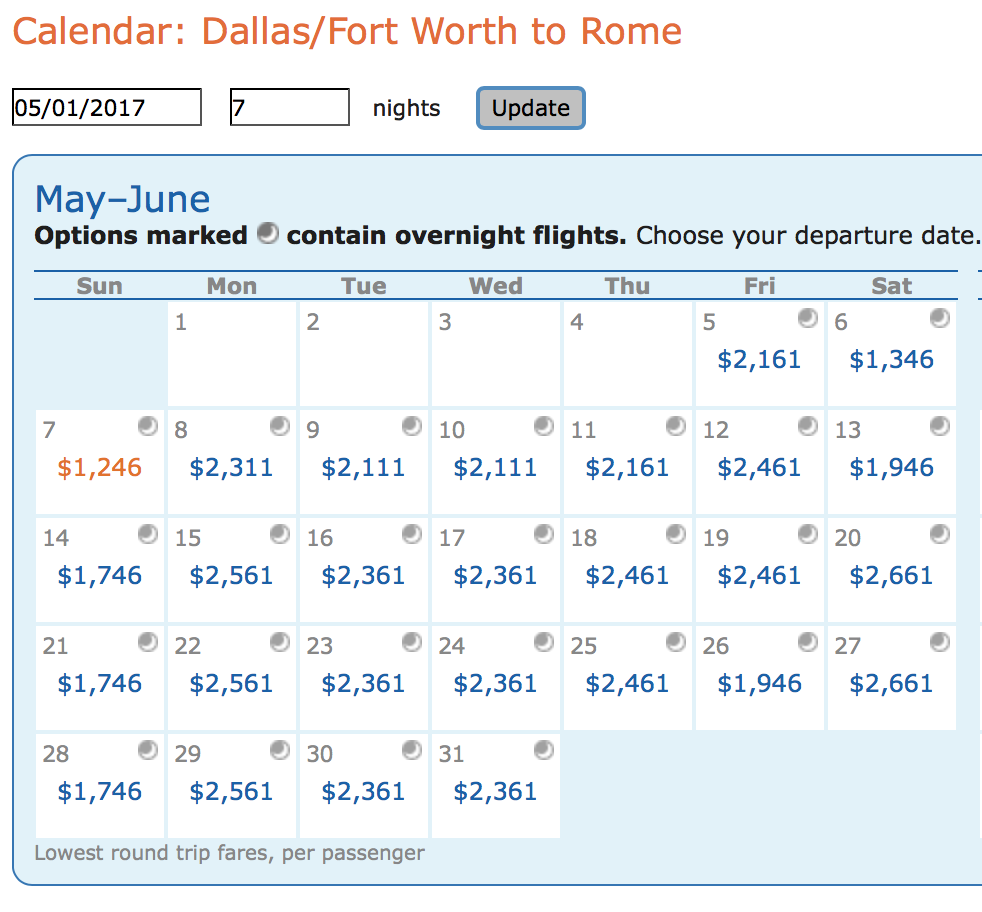Click the nights field showing 7
982x912 pixels.
(x=289, y=107)
